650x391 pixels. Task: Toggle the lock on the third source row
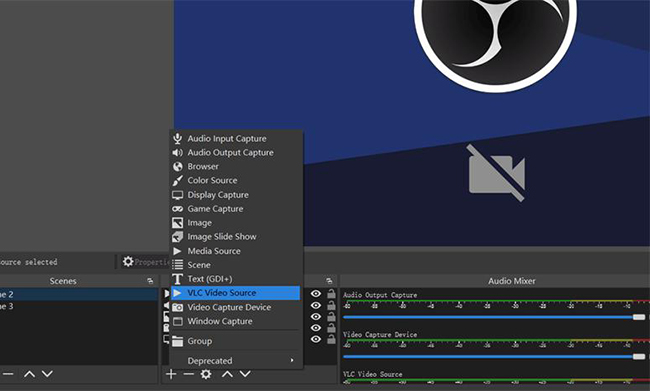[x=331, y=316]
